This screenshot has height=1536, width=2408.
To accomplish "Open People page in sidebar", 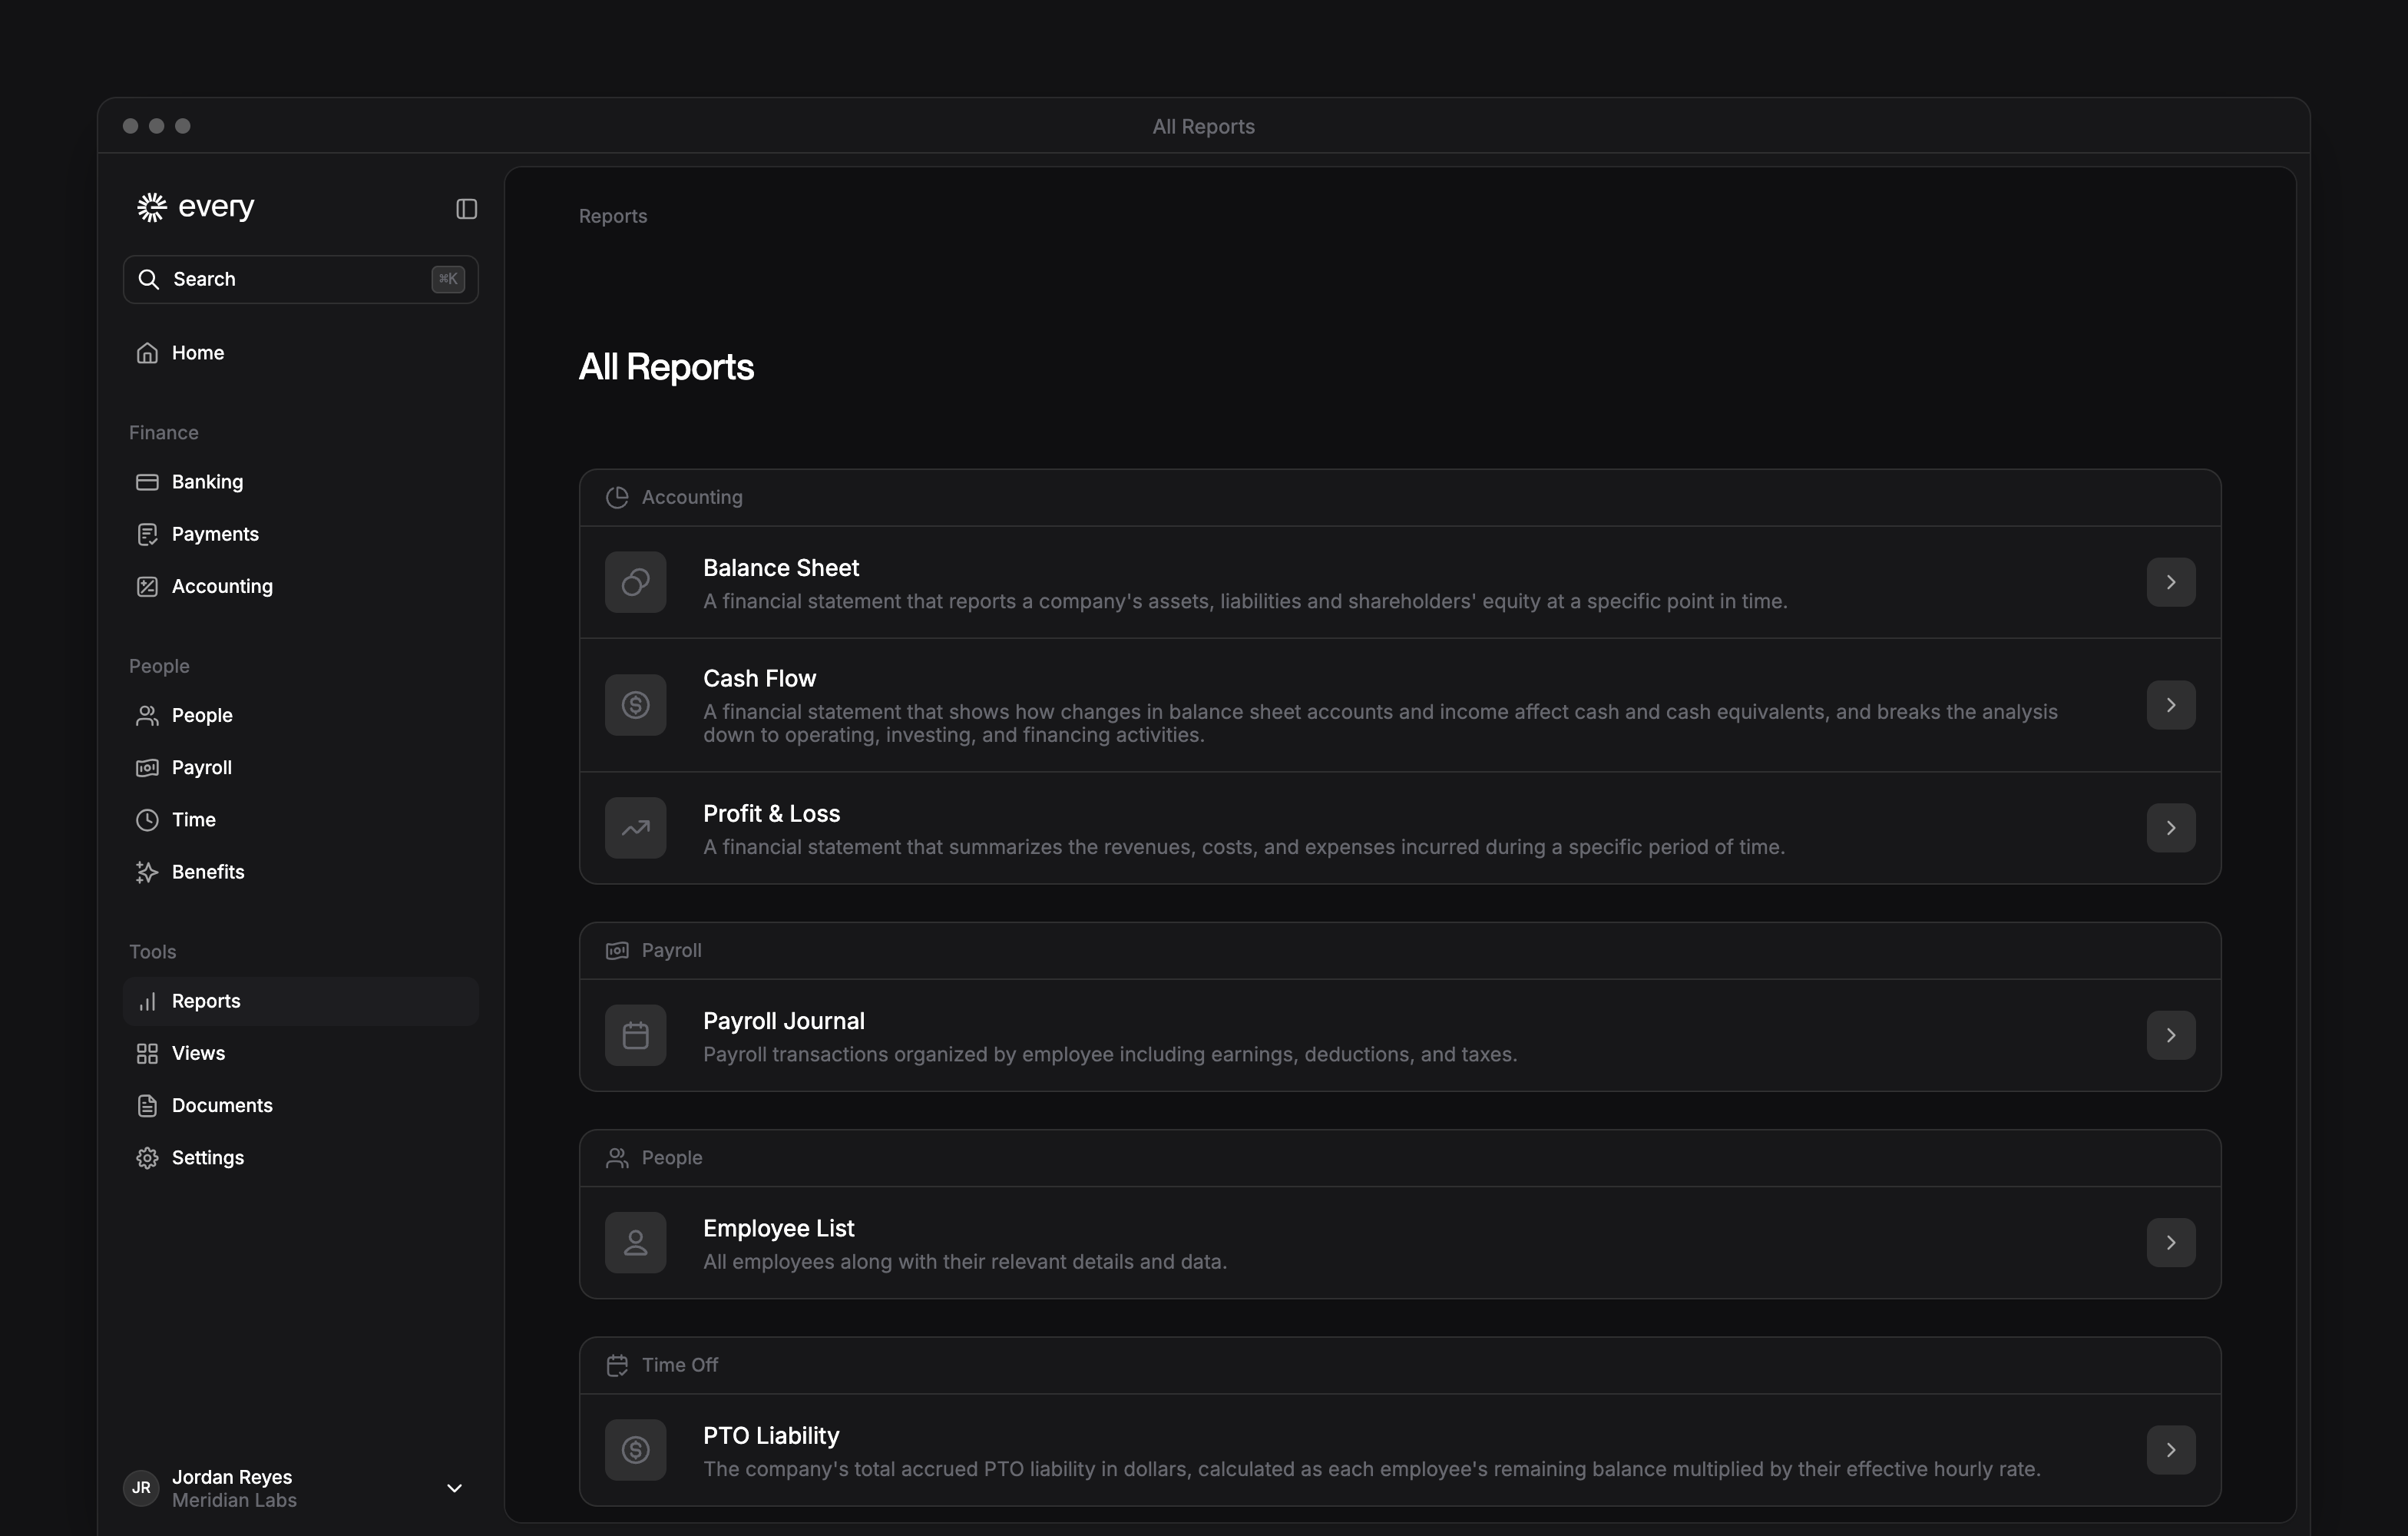I will tap(300, 715).
